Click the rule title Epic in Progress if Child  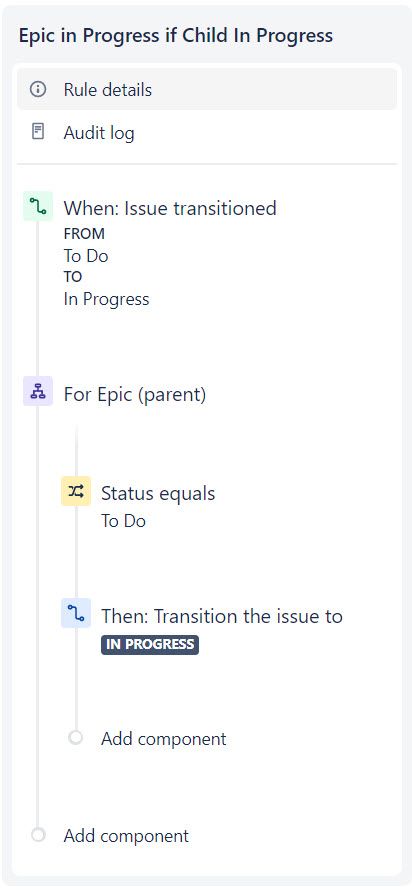176,36
